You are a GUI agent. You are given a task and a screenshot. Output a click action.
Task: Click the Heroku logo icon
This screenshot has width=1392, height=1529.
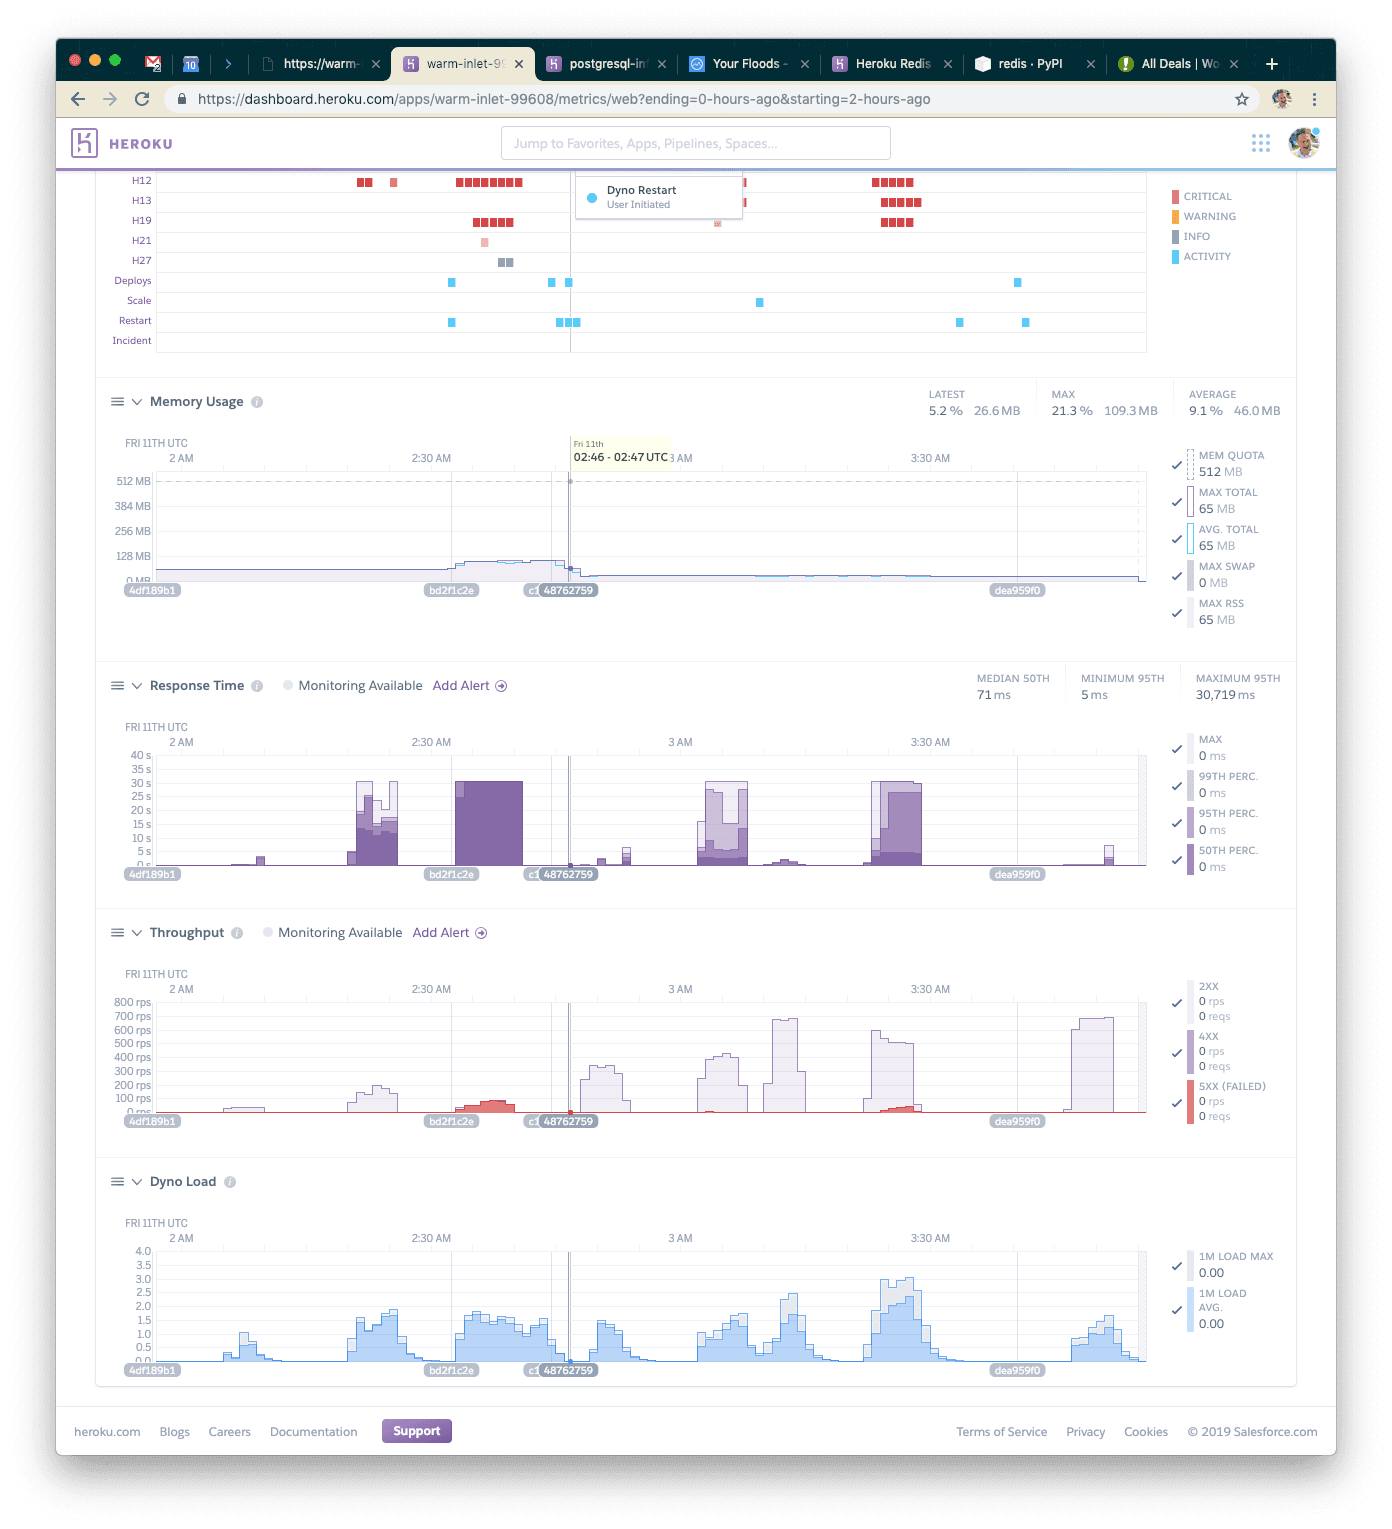tap(84, 143)
